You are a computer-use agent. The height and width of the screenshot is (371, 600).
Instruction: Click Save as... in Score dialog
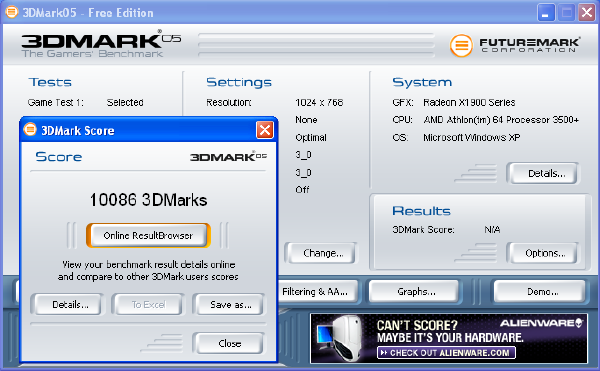pos(231,304)
